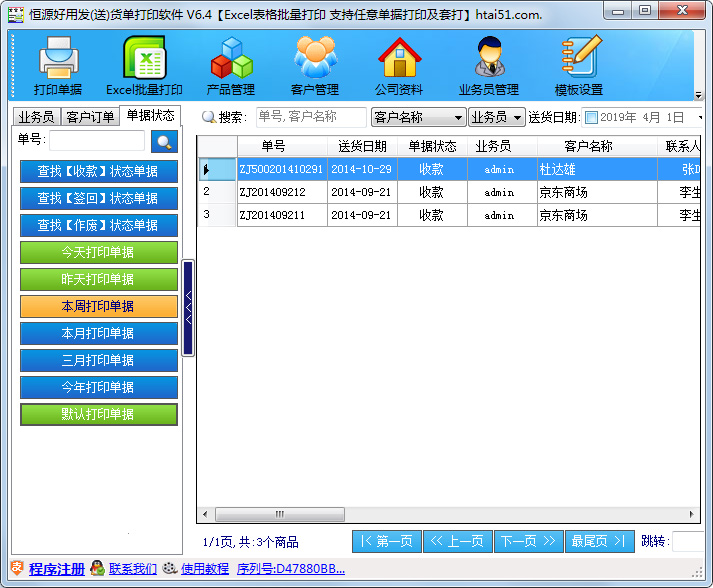Toggle the 送货日期 checkbox
This screenshot has width=713, height=588.
(x=591, y=117)
